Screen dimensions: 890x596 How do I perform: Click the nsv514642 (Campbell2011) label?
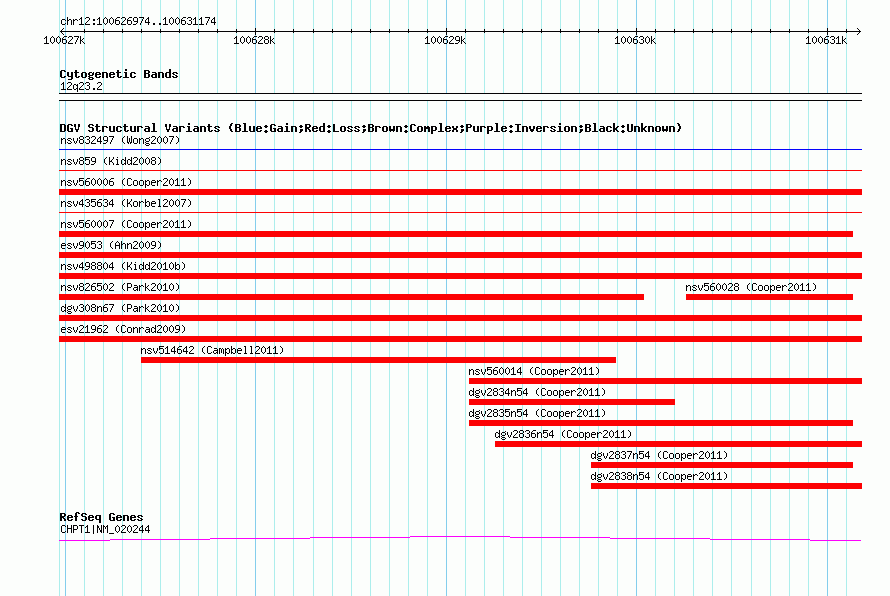(x=212, y=350)
